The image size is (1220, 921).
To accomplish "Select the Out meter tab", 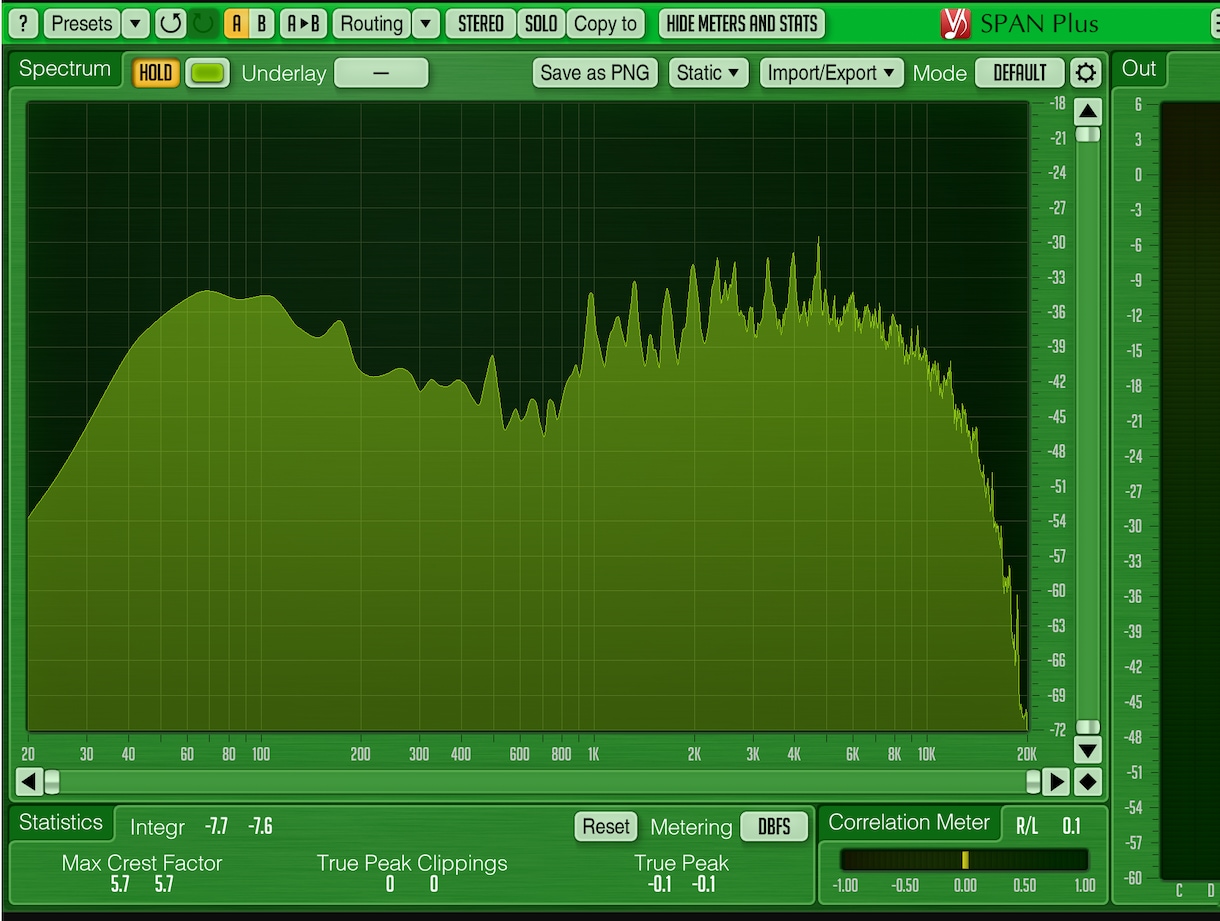I will (x=1139, y=69).
